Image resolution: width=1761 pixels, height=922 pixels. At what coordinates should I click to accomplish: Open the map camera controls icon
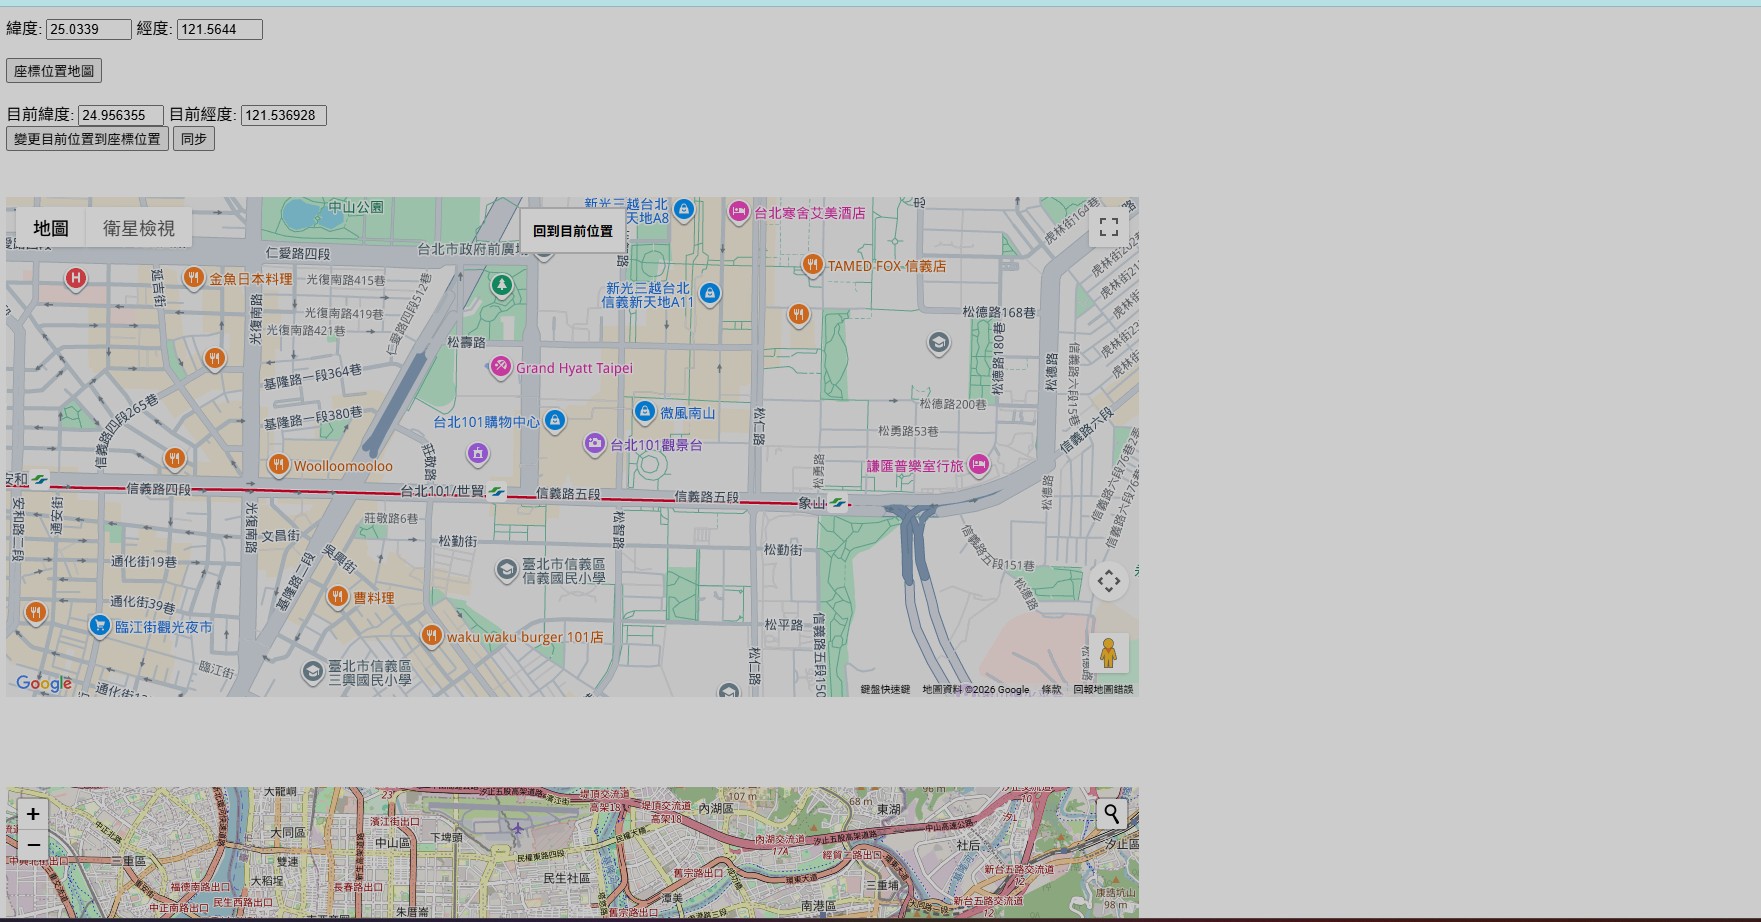click(1108, 581)
